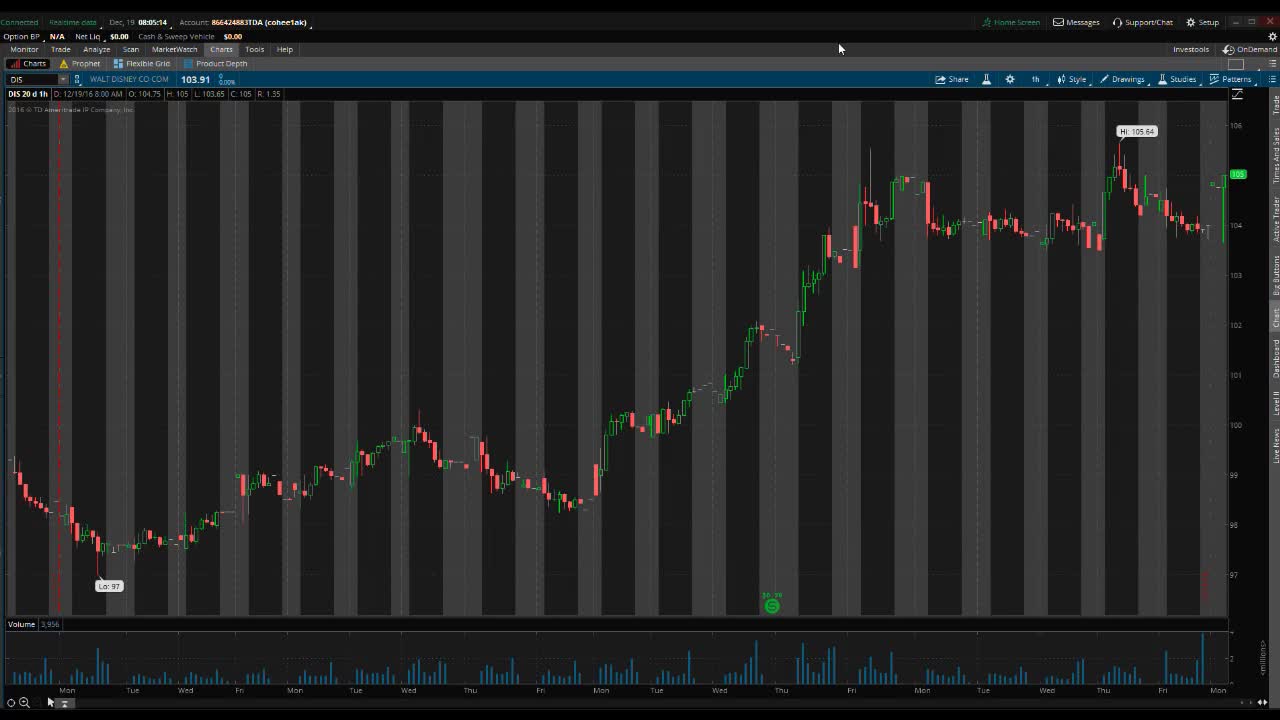1280x720 pixels.
Task: Click the Realtime data status label
Action: (73, 22)
